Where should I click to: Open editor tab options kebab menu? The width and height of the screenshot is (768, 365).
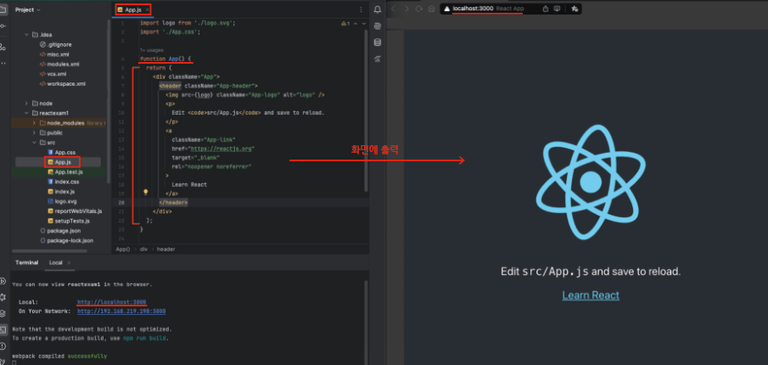pos(361,9)
